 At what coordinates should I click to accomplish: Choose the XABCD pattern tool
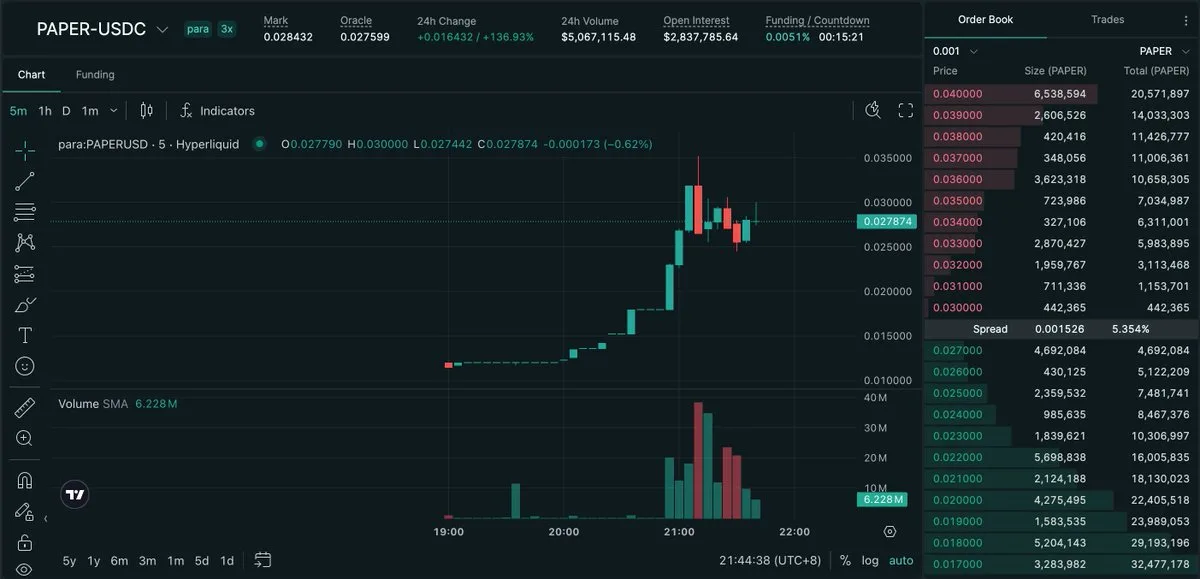pyautogui.click(x=25, y=243)
